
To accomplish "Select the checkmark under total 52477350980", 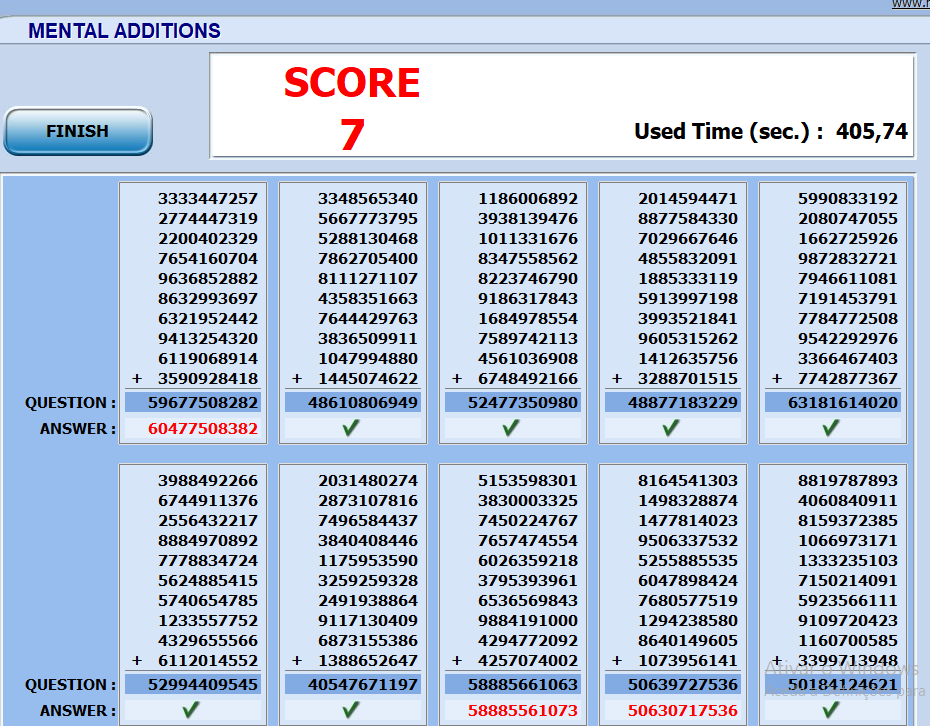I will click(x=512, y=427).
